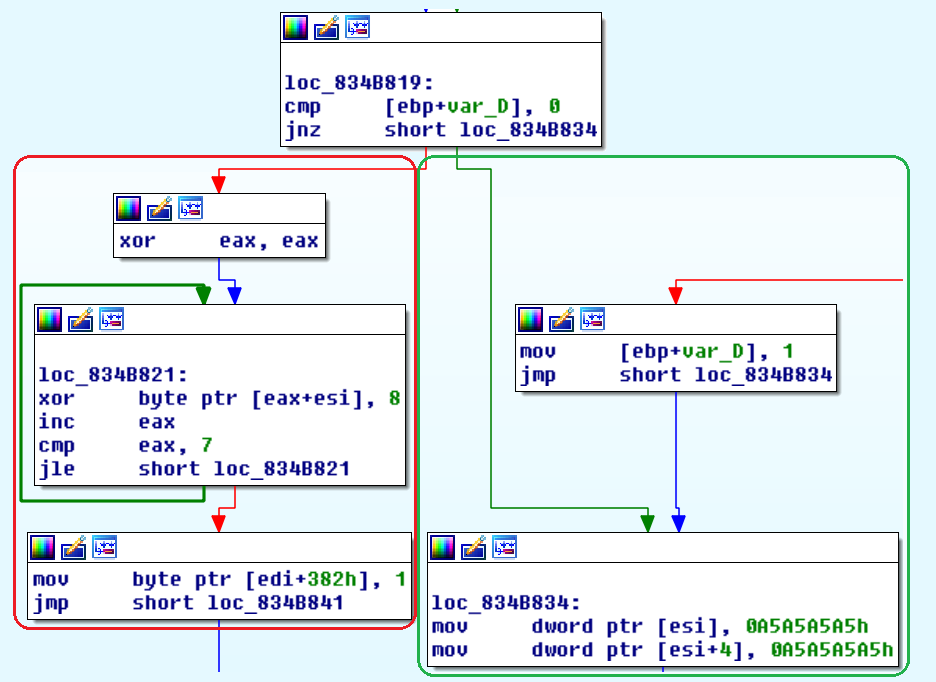This screenshot has width=936, height=682.
Task: Click the node color icon in the loc_834B819 block
Action: 295,28
